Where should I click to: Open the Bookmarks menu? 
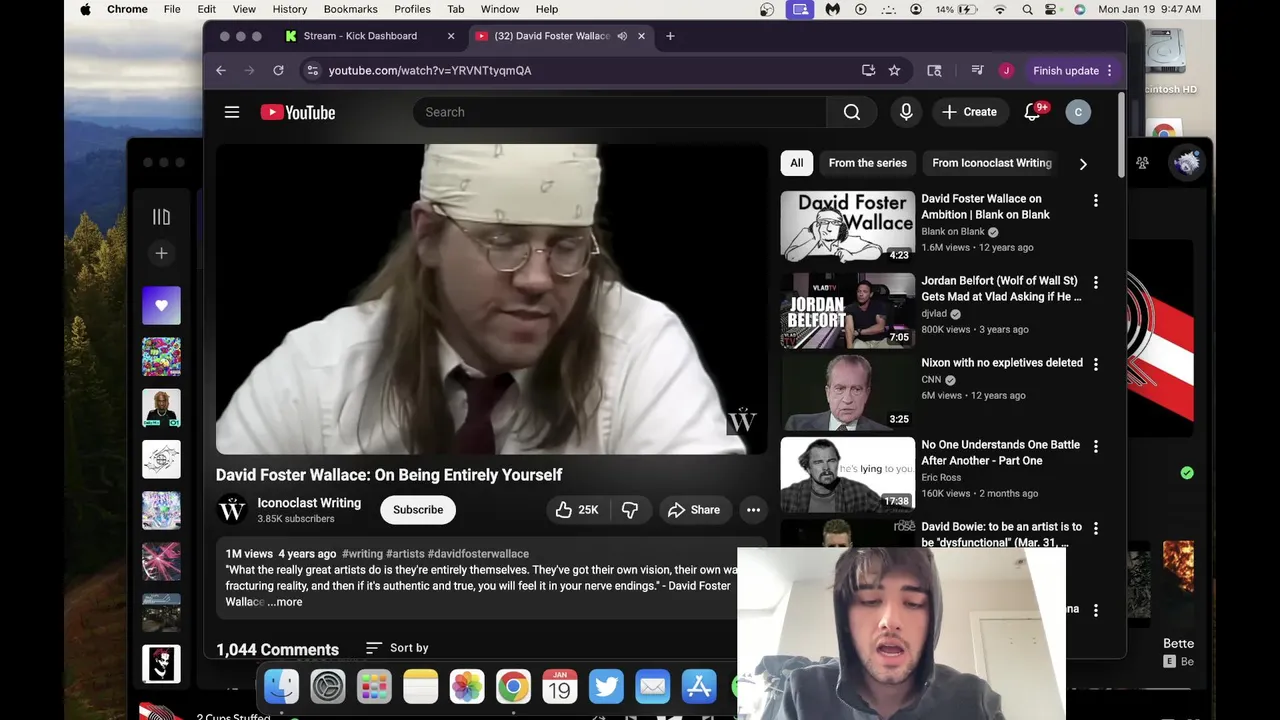(350, 9)
